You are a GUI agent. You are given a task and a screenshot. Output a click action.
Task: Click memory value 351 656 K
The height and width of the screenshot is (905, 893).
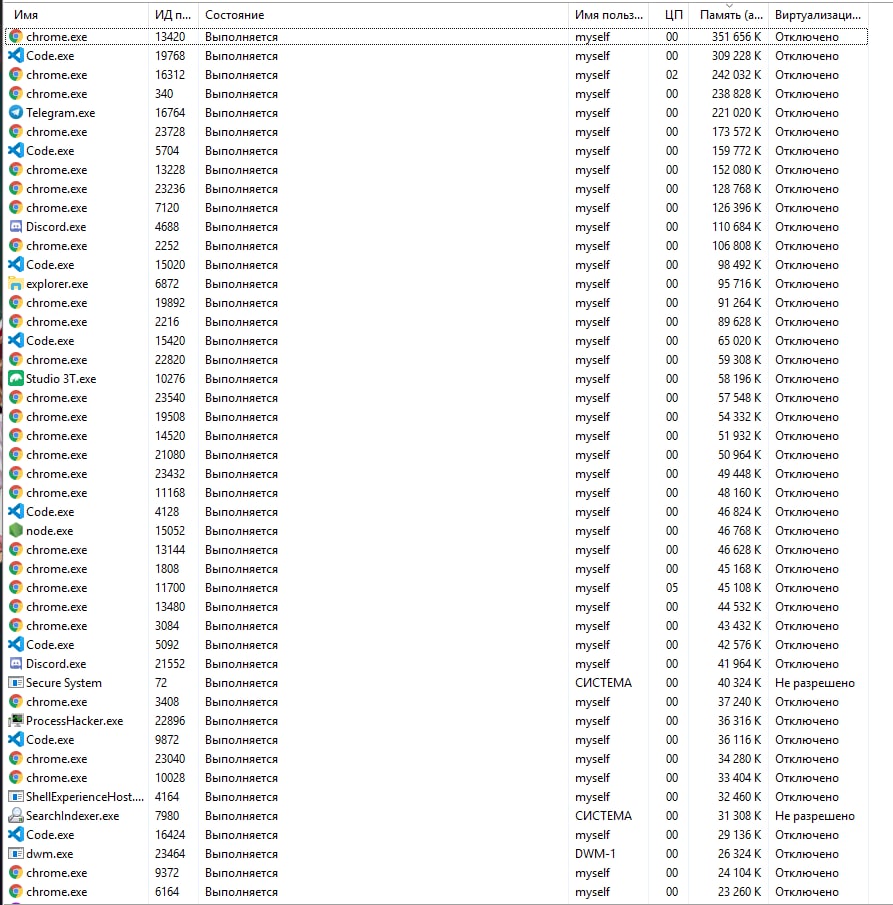pyautogui.click(x=737, y=37)
